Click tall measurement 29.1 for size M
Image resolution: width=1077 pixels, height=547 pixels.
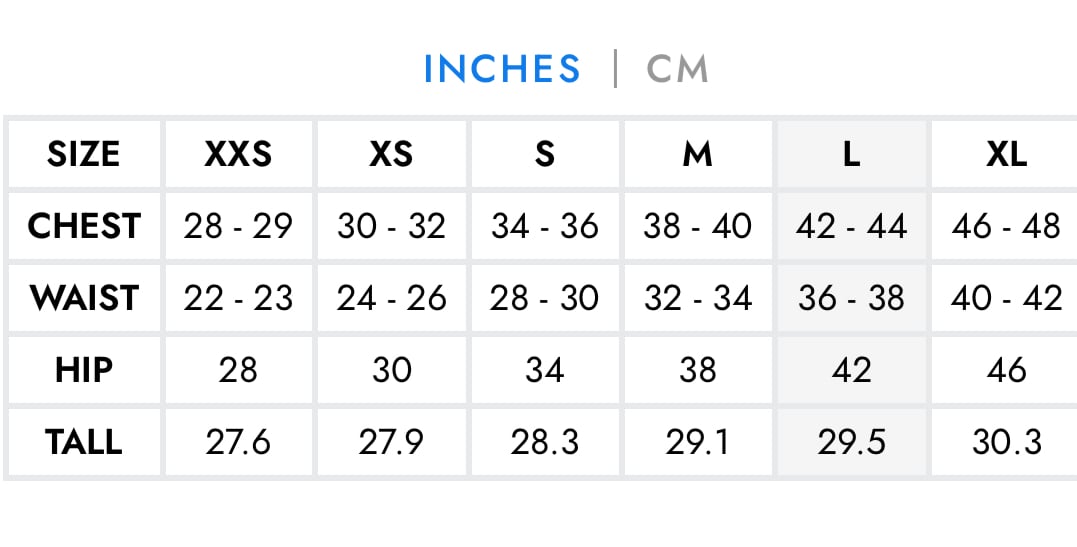(697, 442)
